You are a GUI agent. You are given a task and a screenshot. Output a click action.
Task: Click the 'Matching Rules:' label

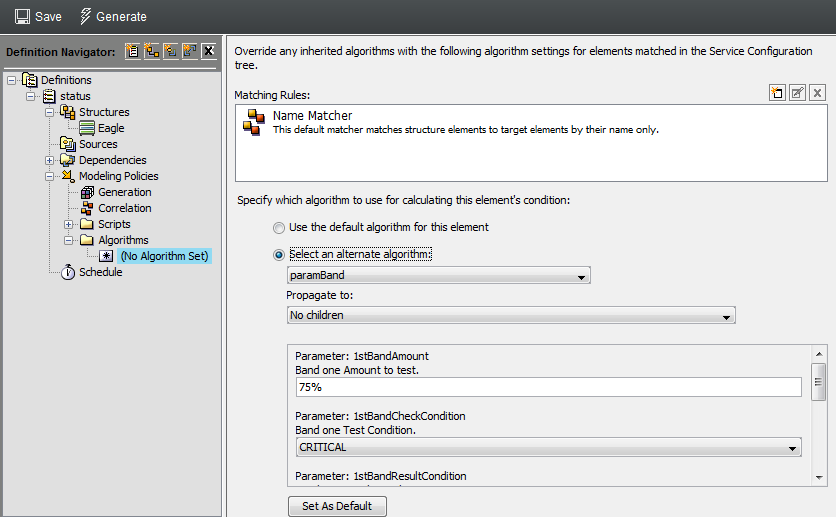(x=272, y=96)
